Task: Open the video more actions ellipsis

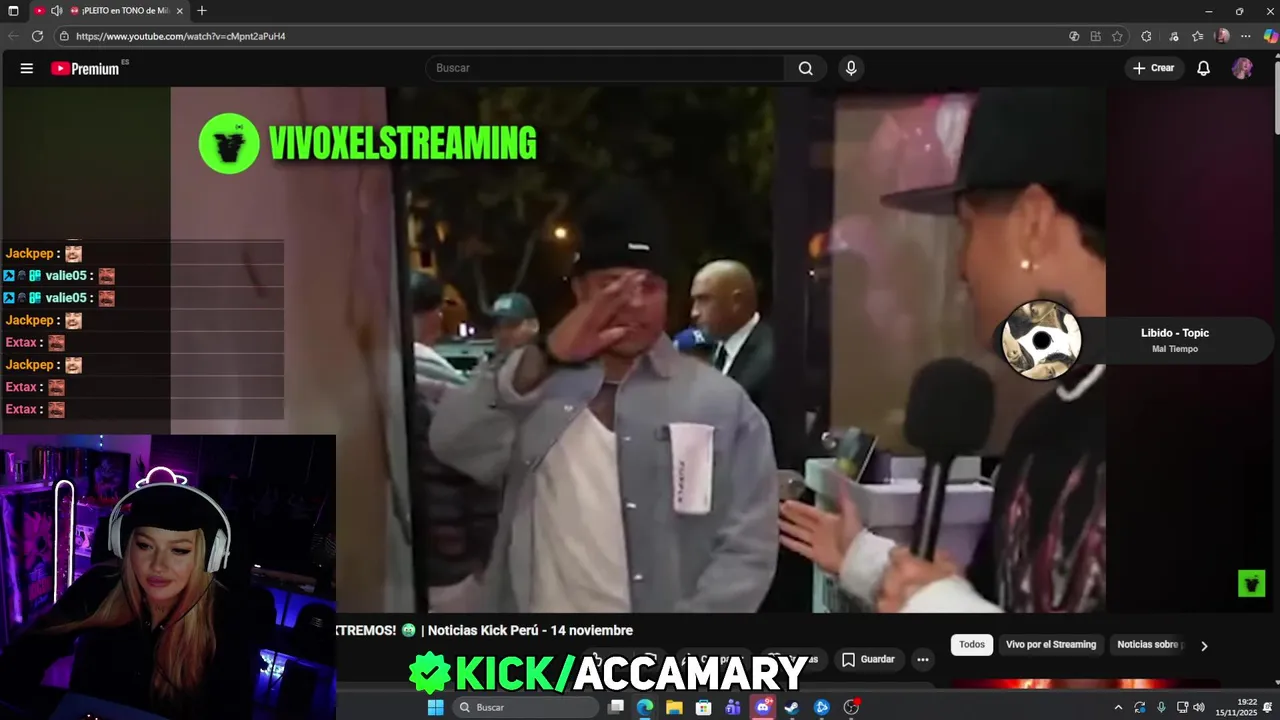Action: click(x=922, y=659)
